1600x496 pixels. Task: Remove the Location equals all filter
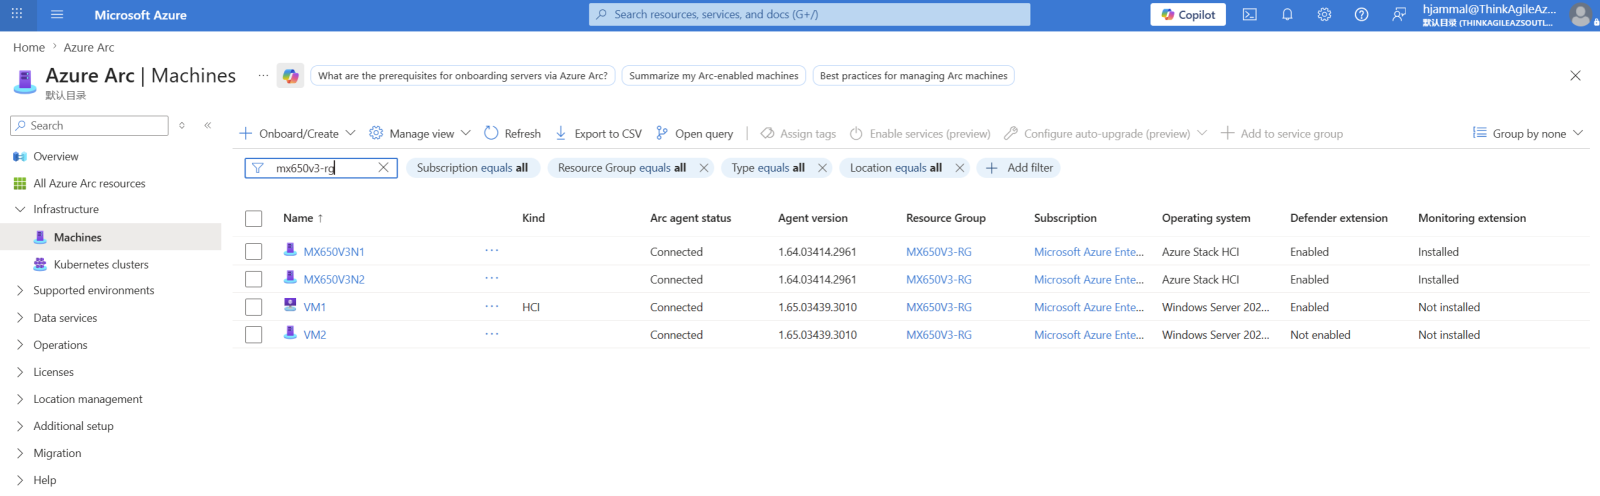click(960, 168)
